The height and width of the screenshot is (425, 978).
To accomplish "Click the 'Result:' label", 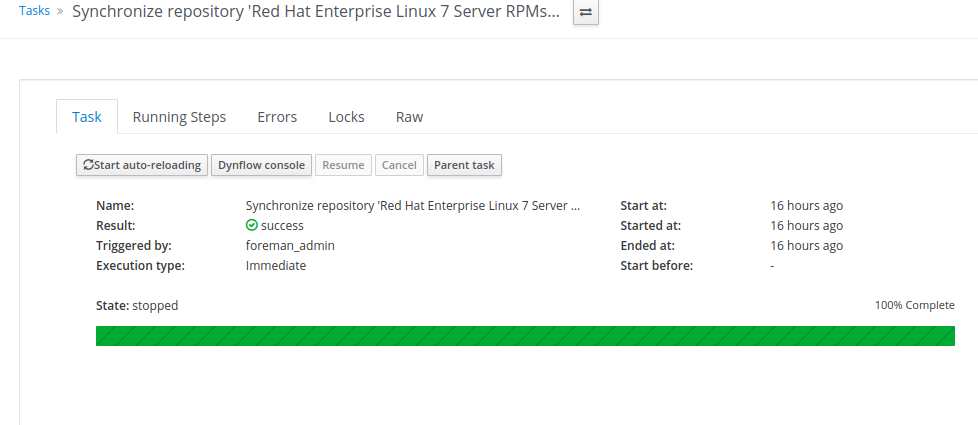I will click(115, 226).
